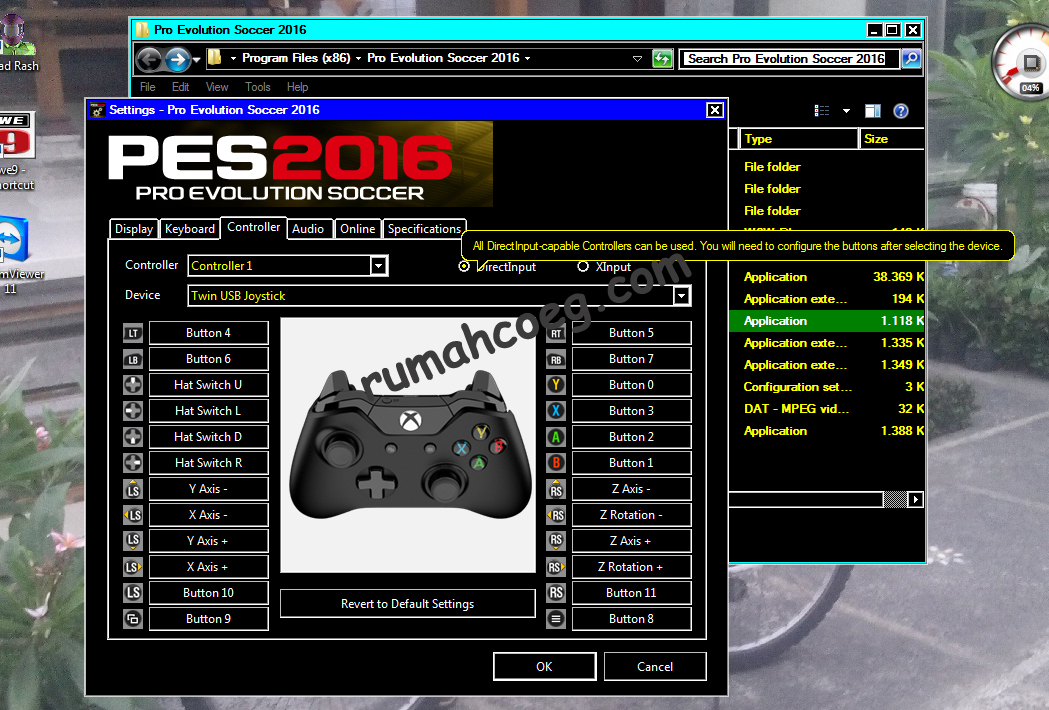Click the green A button icon
Screen dimensions: 1049x710
pos(556,437)
